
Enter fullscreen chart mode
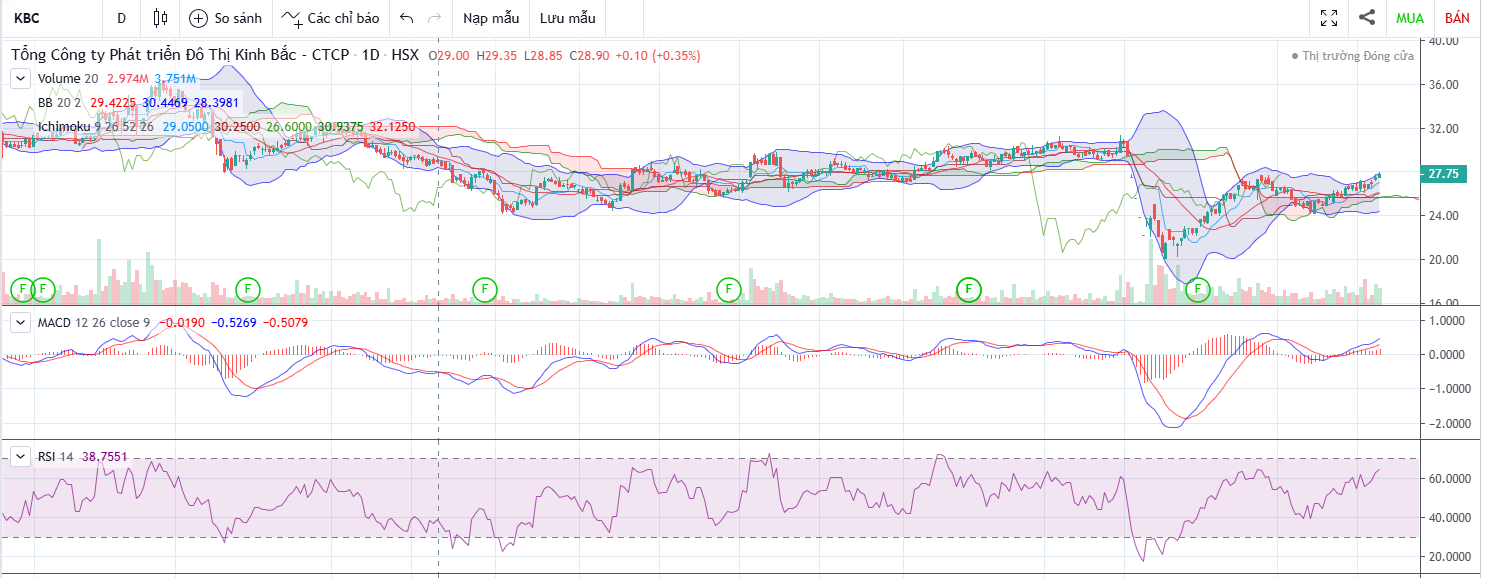point(1329,18)
